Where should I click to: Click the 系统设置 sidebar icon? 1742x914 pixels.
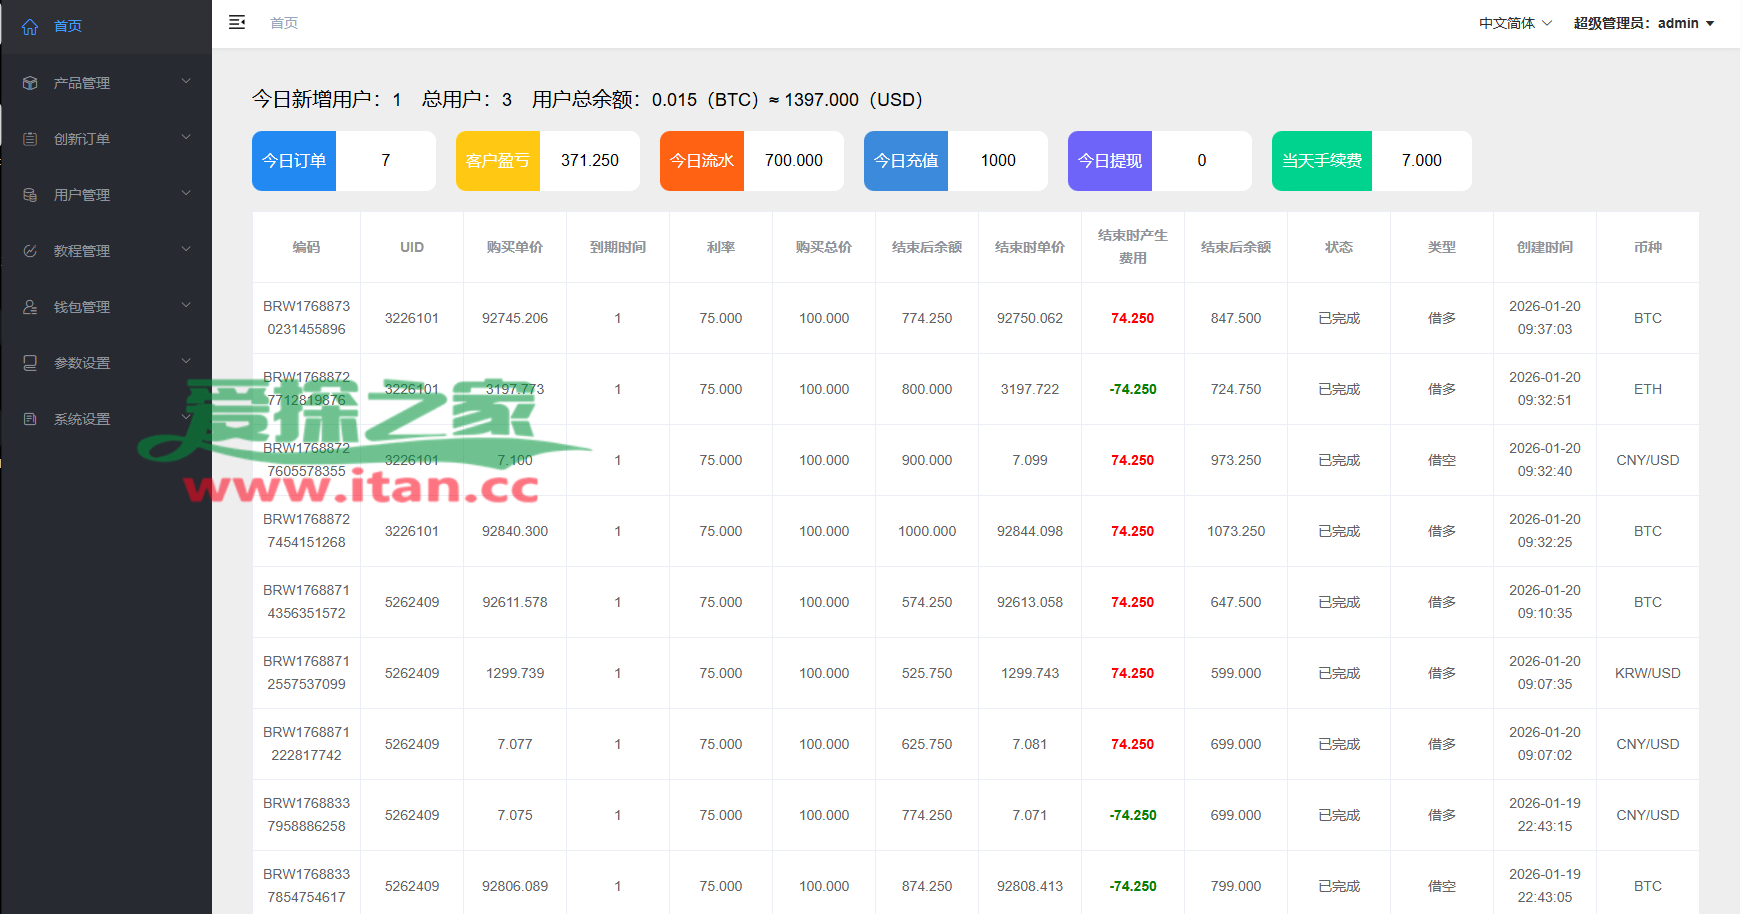(x=30, y=419)
